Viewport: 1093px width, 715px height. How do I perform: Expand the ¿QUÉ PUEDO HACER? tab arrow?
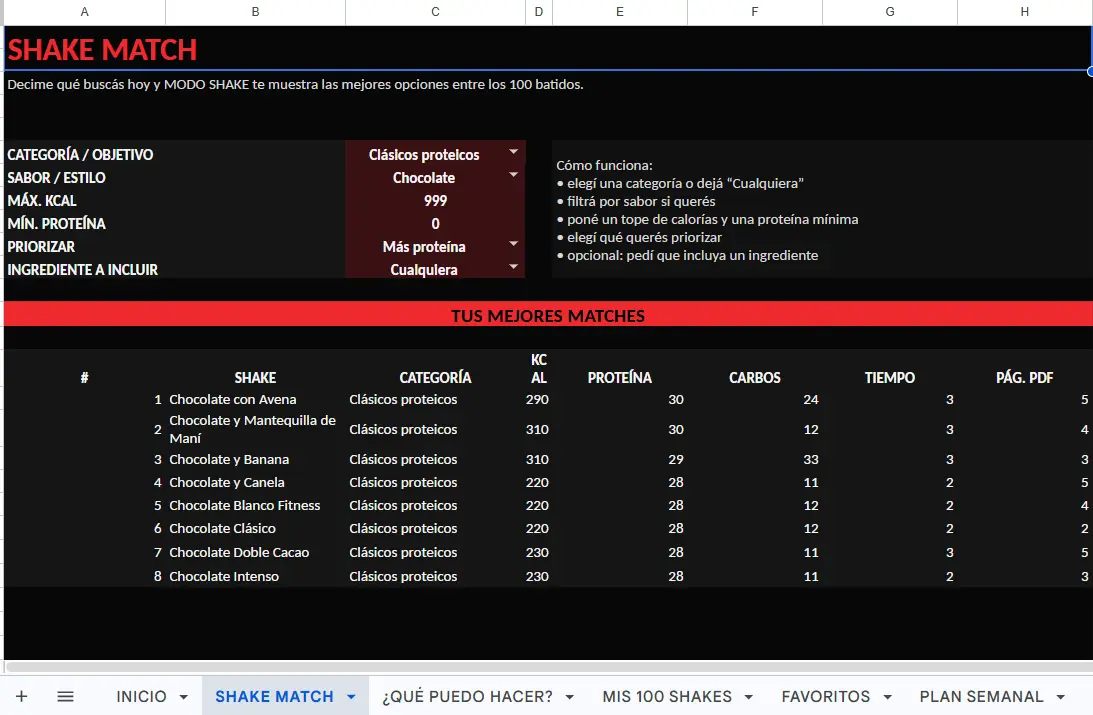[570, 697]
